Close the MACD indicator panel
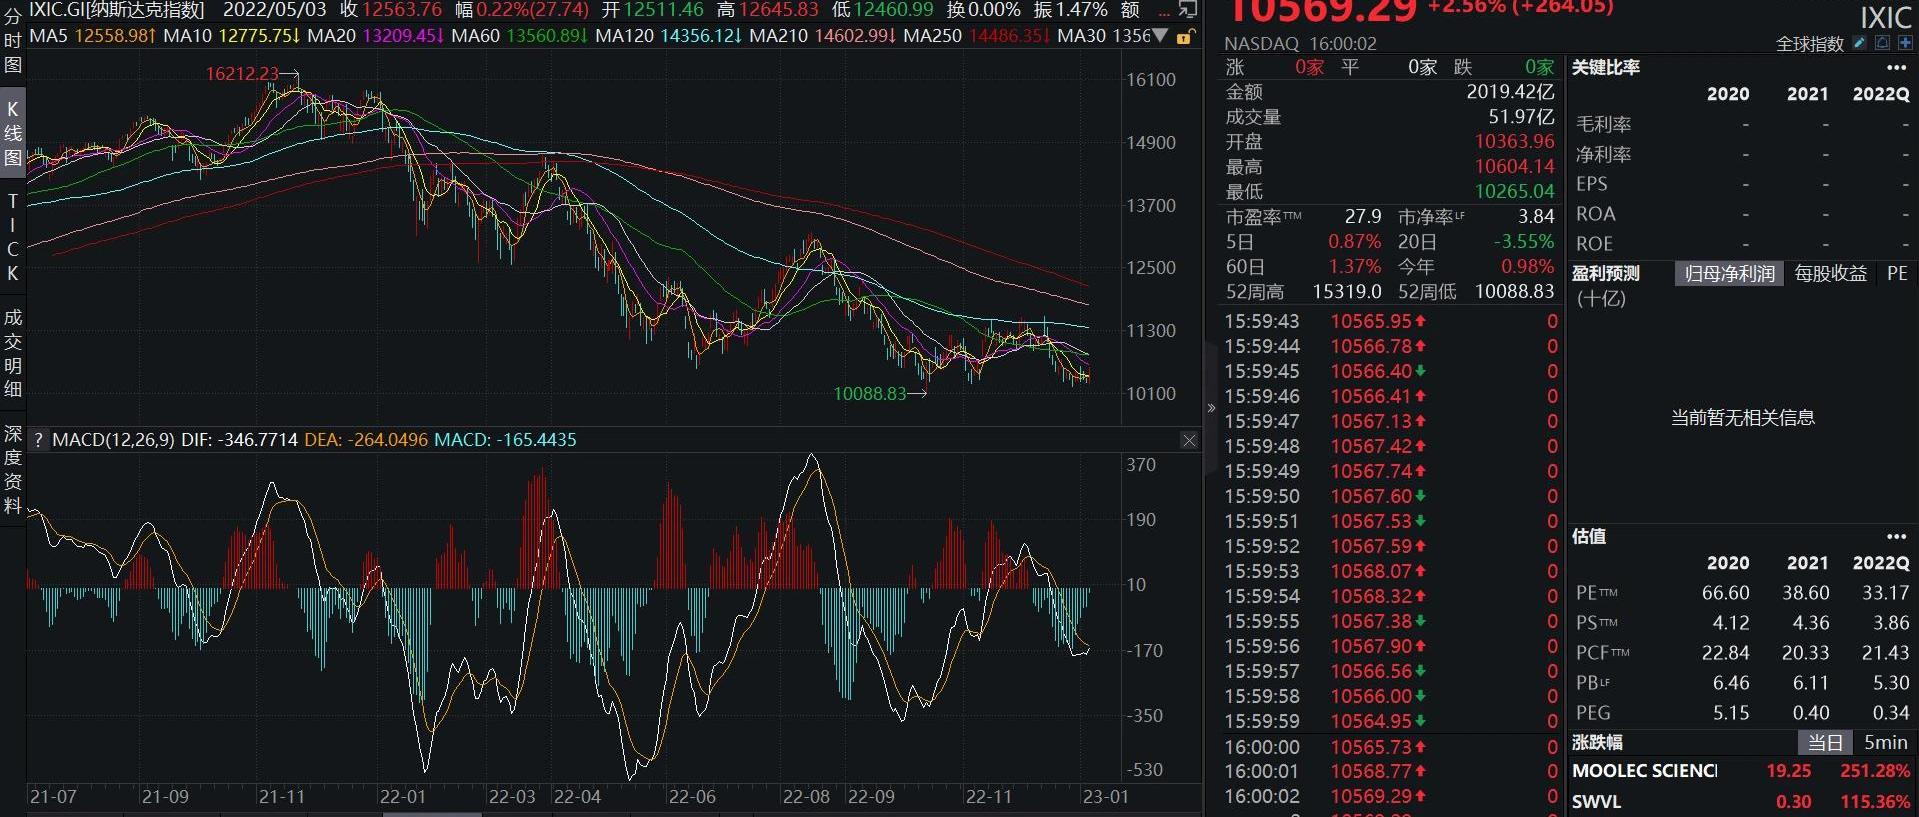Image resolution: width=1919 pixels, height=817 pixels. pos(1188,440)
